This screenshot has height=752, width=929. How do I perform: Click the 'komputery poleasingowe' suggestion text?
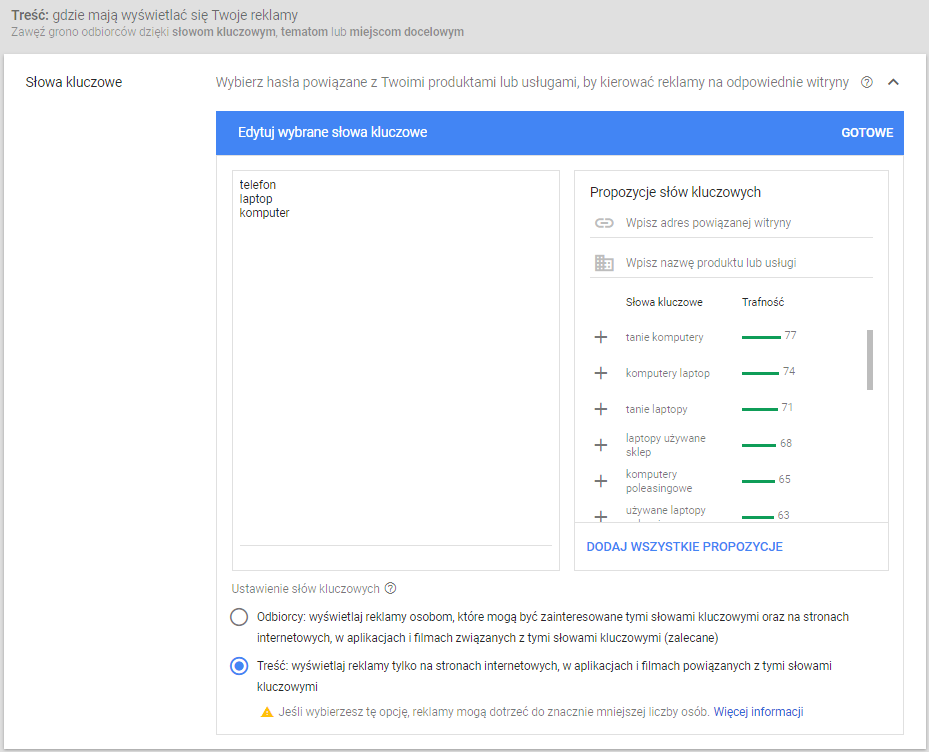coord(659,481)
